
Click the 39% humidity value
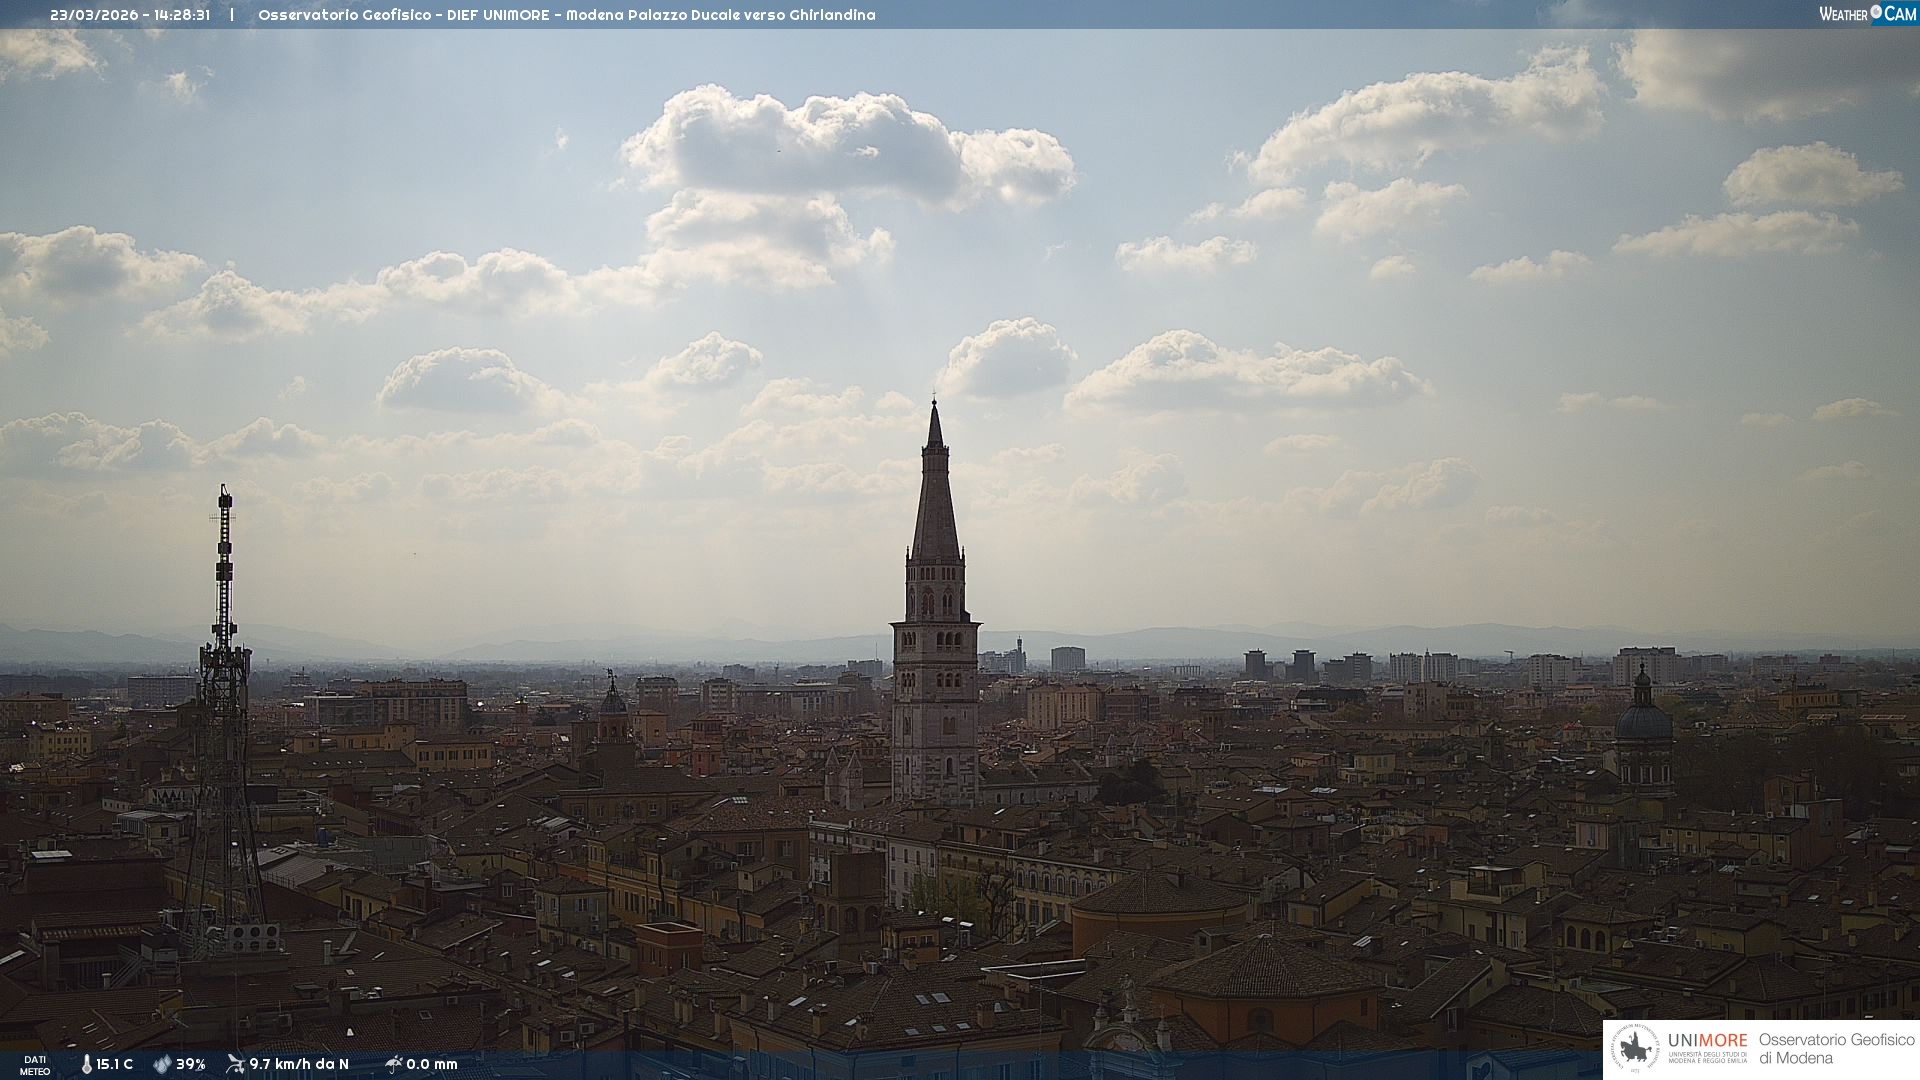(190, 1065)
